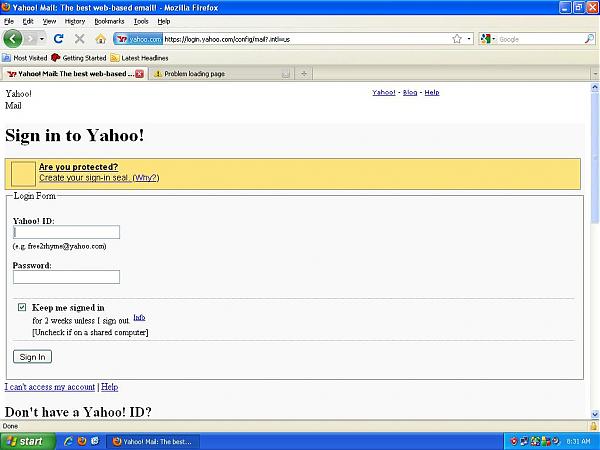Image resolution: width=600 pixels, height=450 pixels.
Task: Open the Bookmarks menu
Action: pyautogui.click(x=109, y=21)
